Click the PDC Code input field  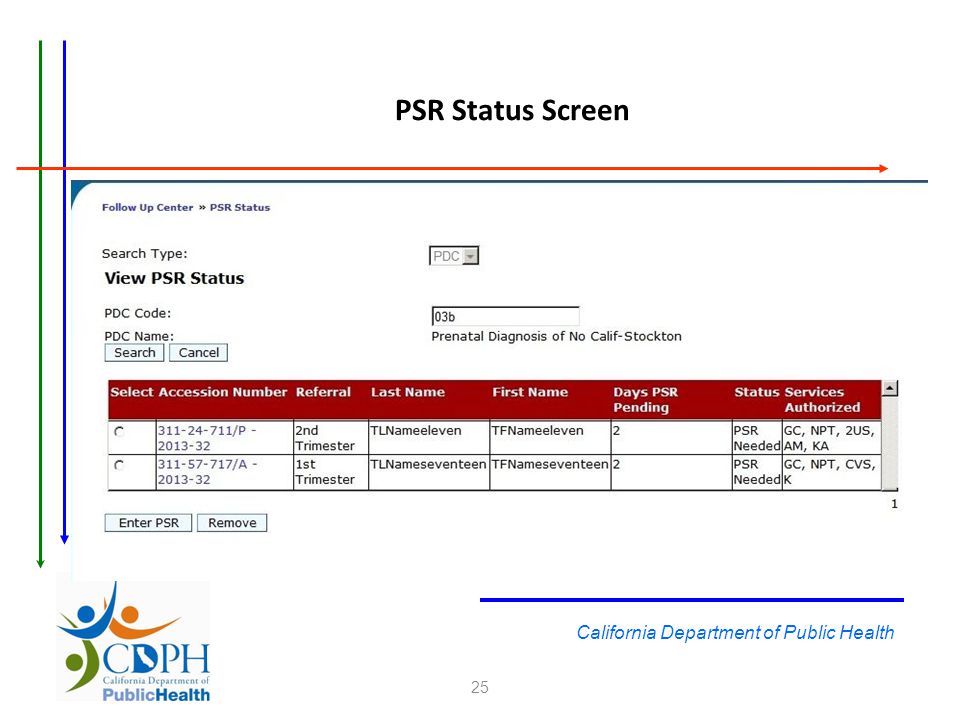[505, 317]
